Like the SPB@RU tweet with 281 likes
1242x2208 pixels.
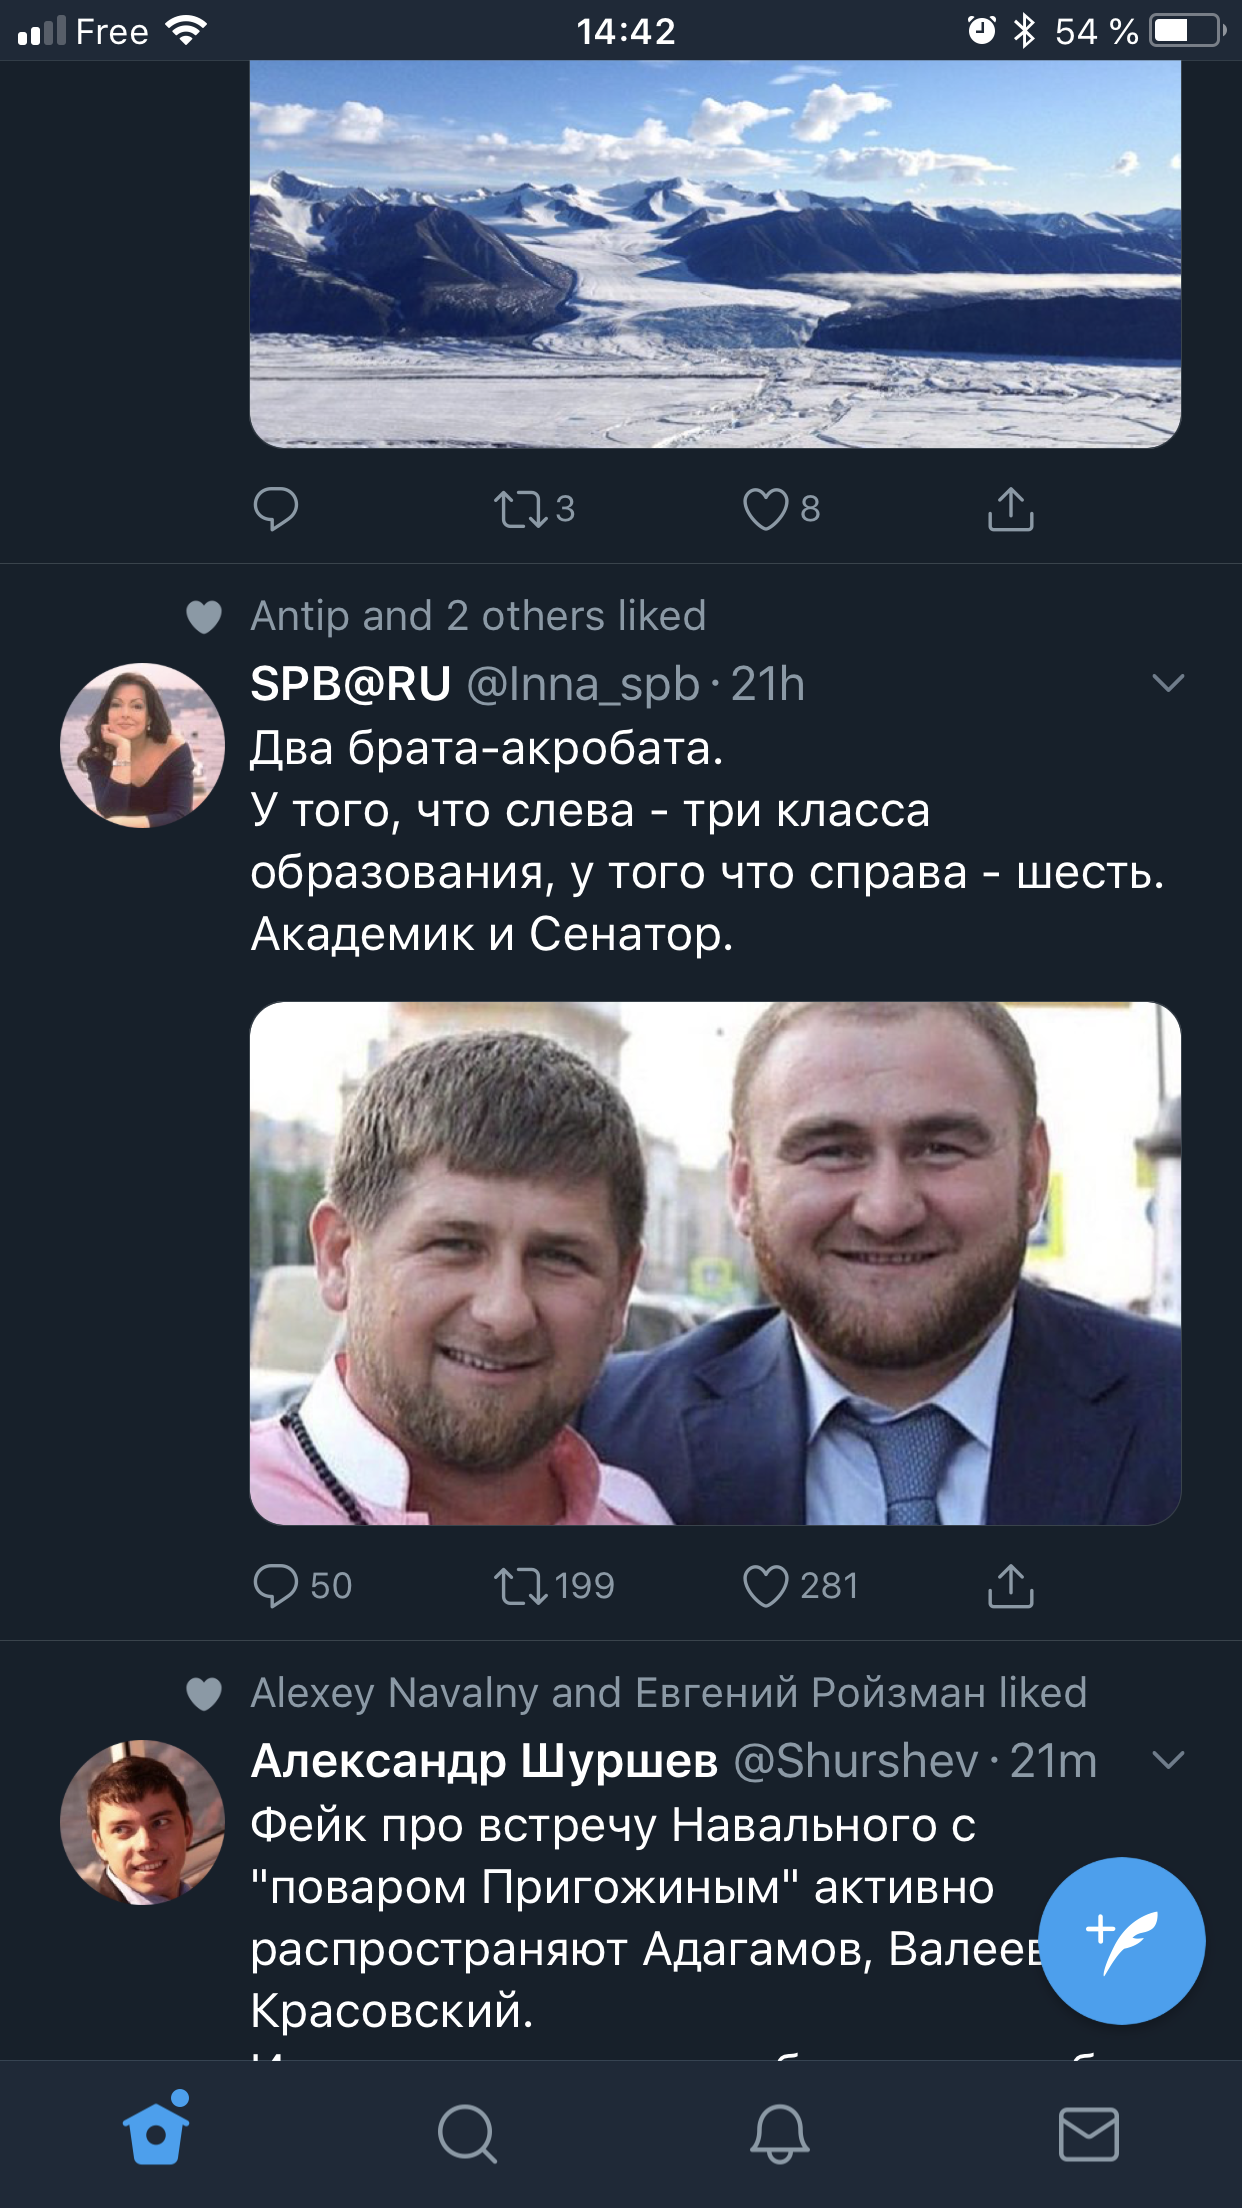coord(766,1585)
